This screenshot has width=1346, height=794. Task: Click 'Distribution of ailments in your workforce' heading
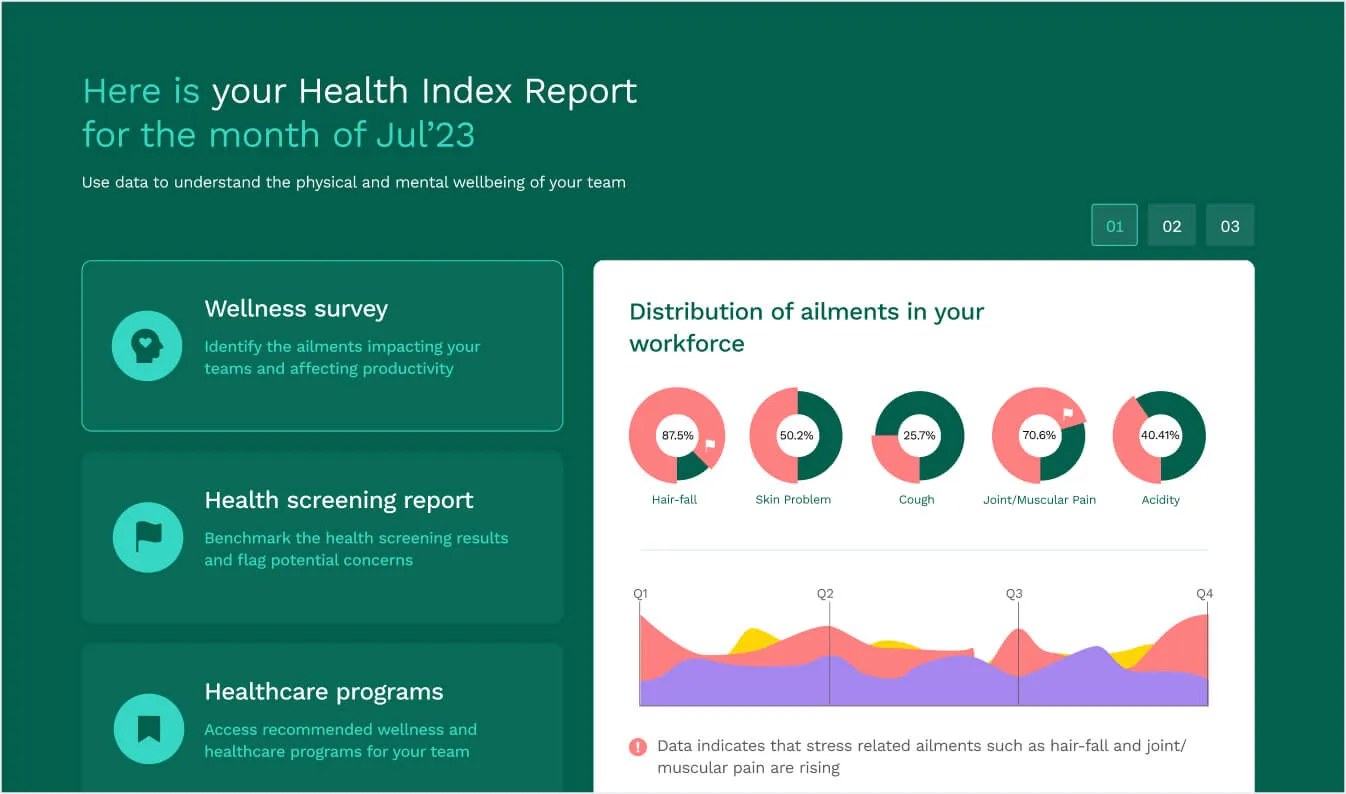(807, 328)
